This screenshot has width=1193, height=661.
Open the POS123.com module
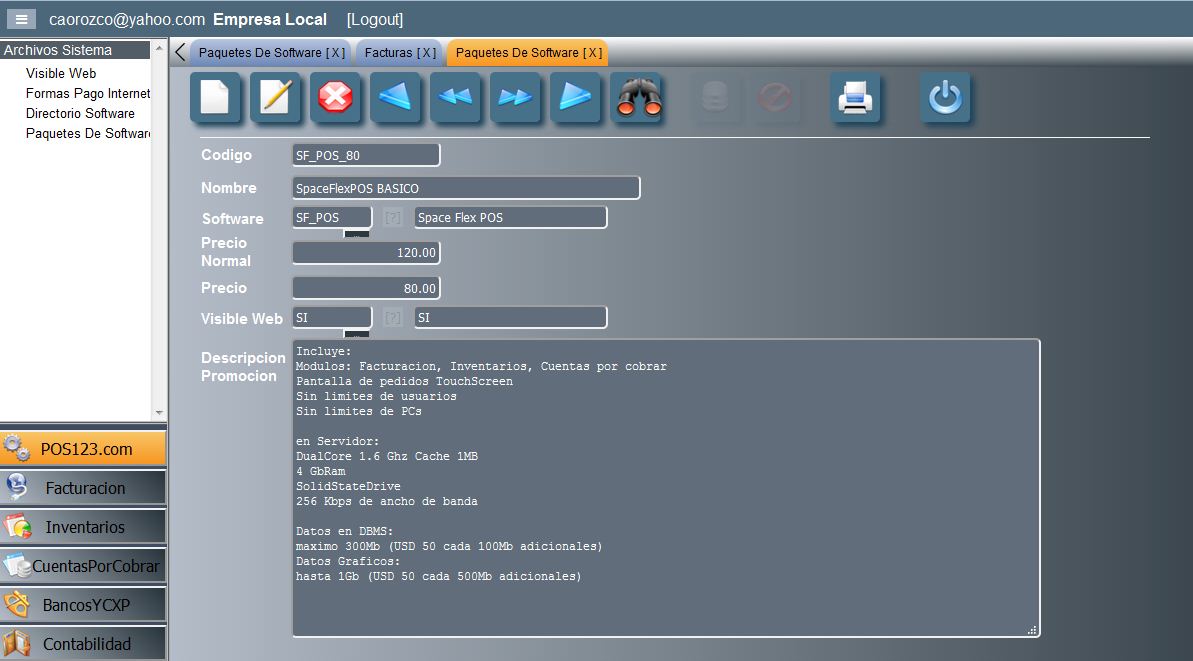pos(83,449)
